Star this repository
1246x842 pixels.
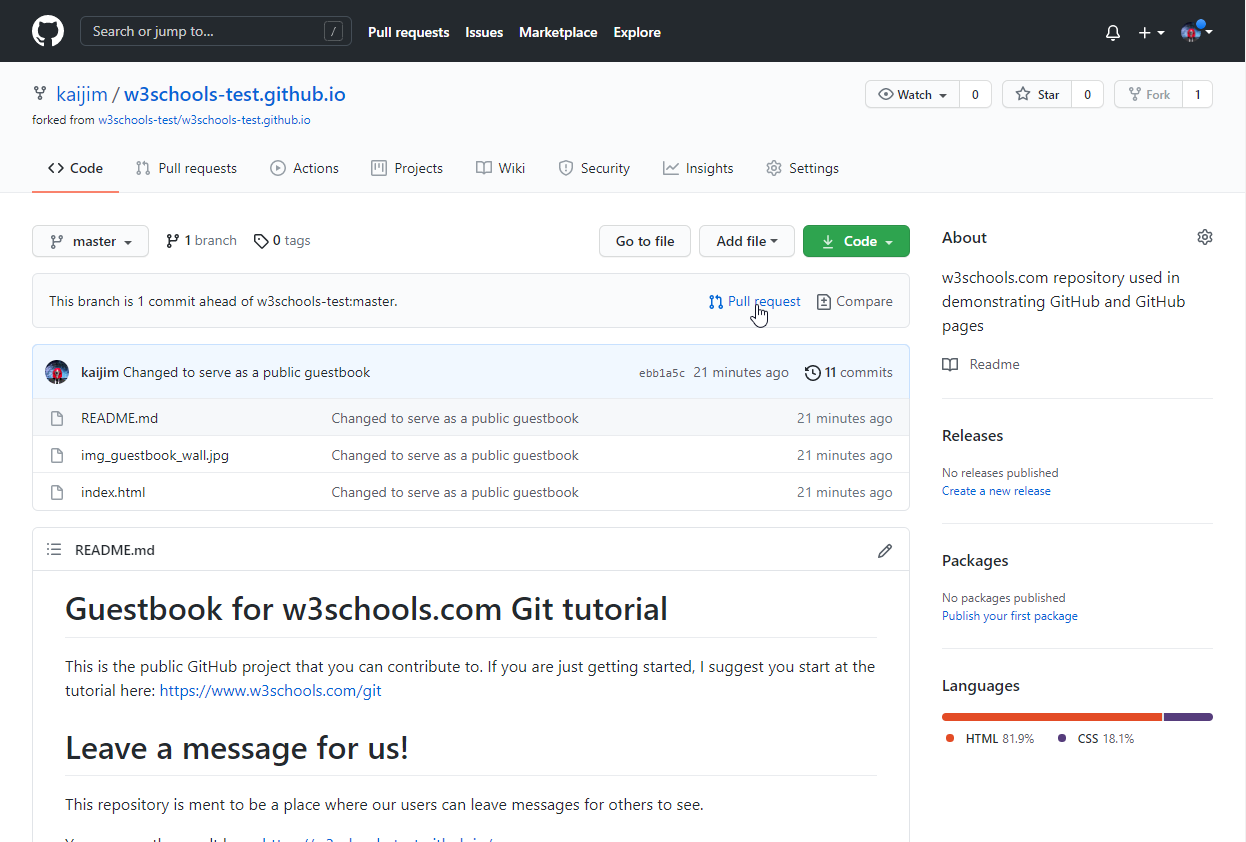(1038, 94)
